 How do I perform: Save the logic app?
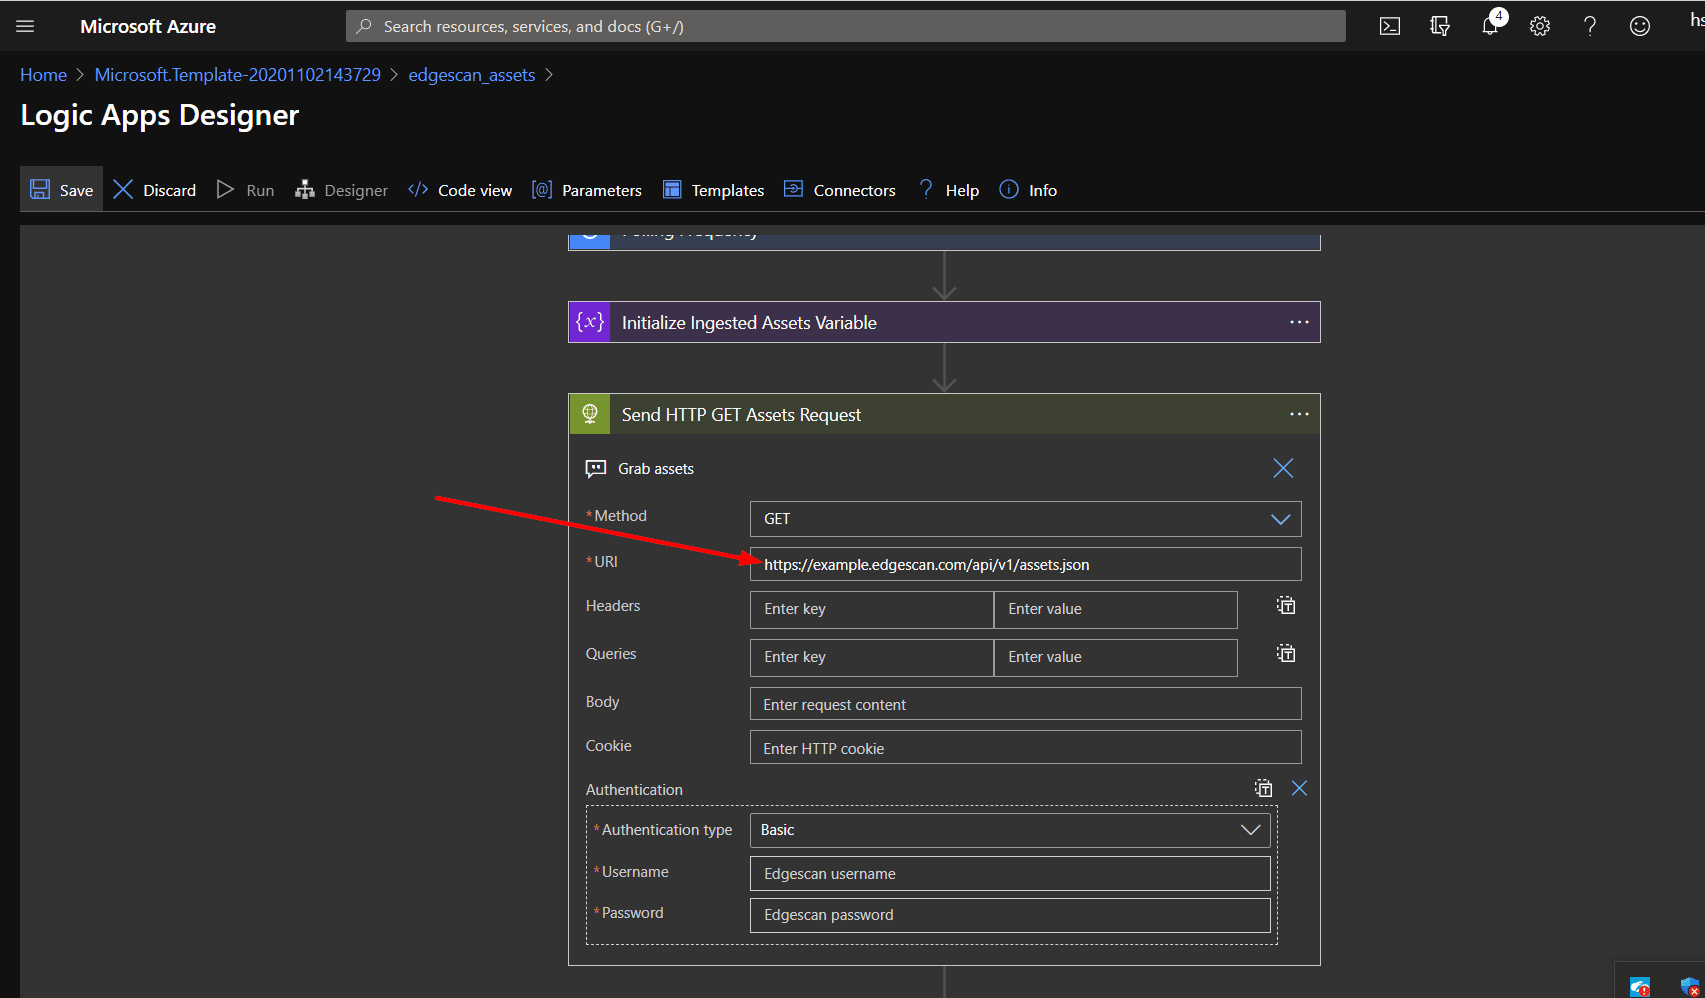[x=62, y=190]
